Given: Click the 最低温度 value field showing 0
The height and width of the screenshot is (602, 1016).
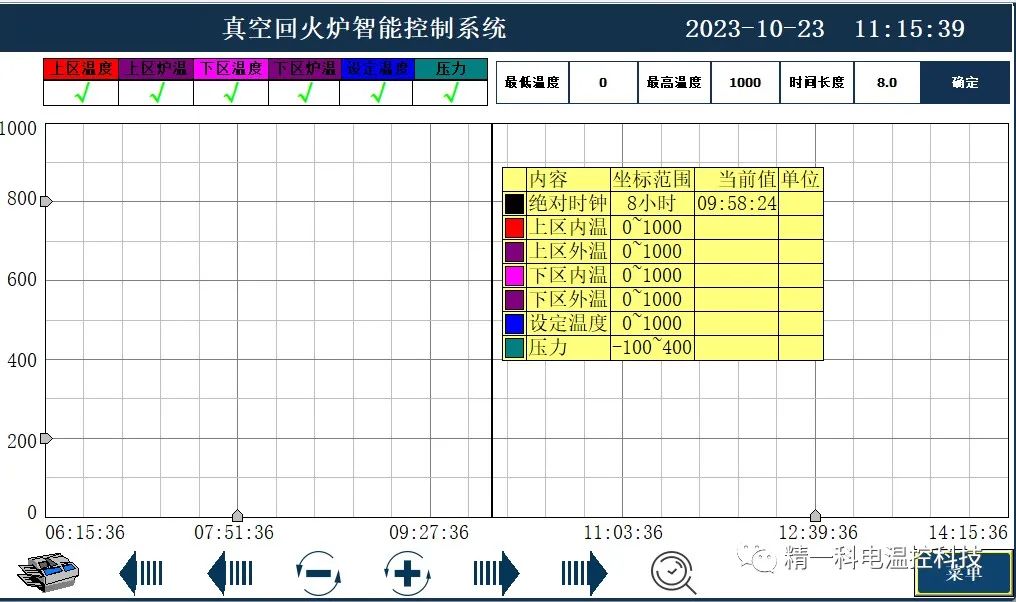Looking at the screenshot, I should point(603,83).
